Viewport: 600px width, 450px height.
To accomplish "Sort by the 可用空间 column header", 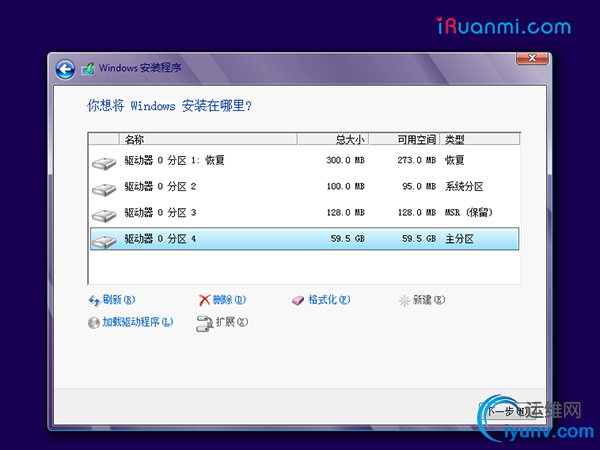I will tap(404, 139).
